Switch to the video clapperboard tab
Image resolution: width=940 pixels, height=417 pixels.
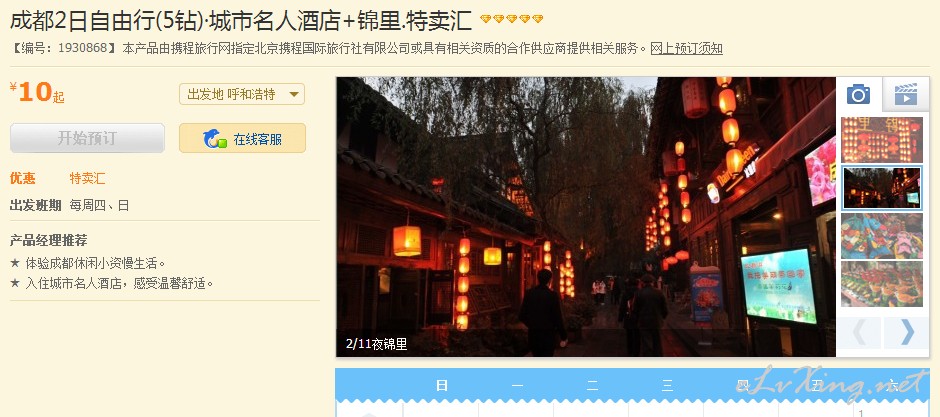[906, 95]
